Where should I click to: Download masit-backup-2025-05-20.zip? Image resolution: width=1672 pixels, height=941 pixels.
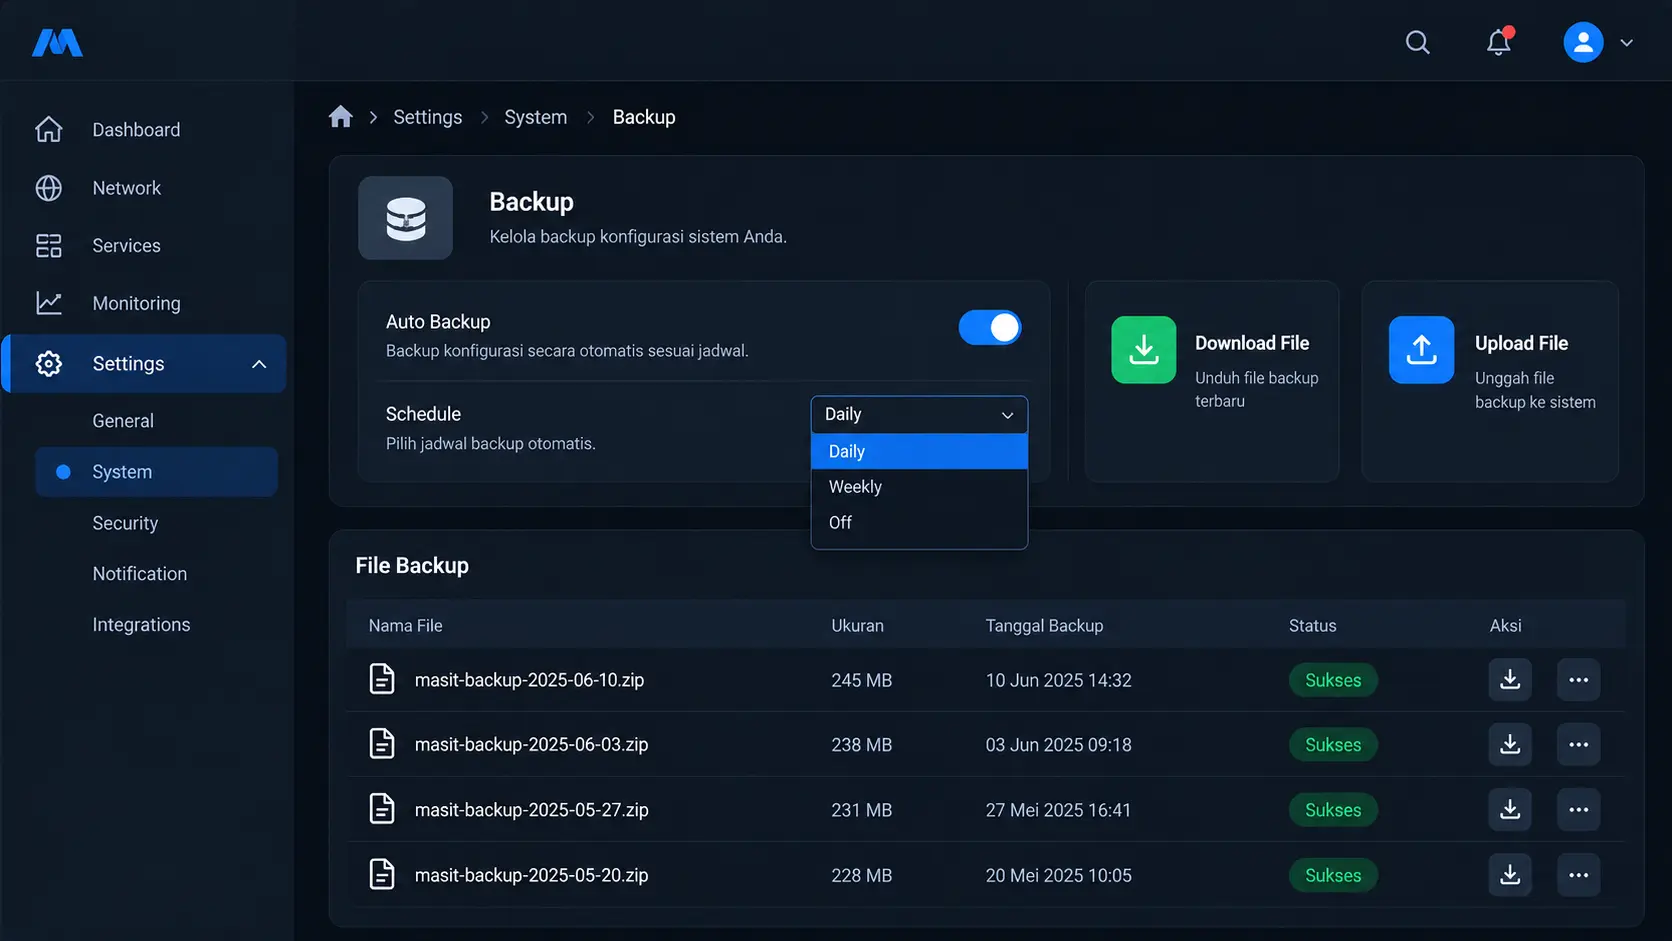click(x=1510, y=875)
